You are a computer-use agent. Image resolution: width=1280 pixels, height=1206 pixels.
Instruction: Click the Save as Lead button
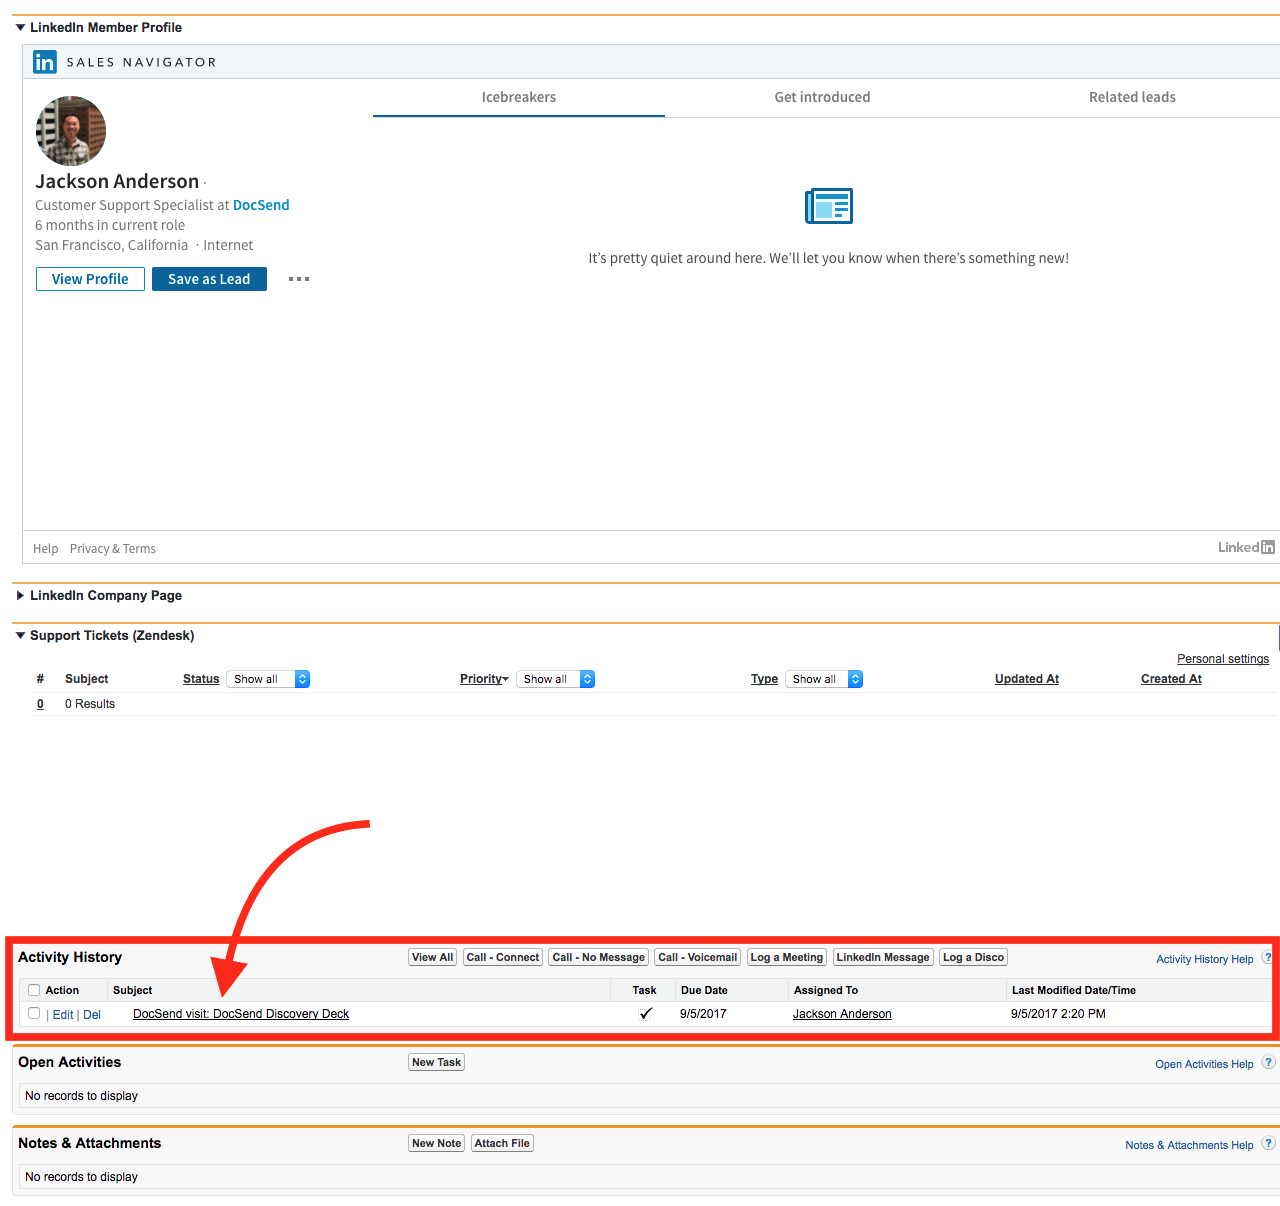click(x=209, y=279)
